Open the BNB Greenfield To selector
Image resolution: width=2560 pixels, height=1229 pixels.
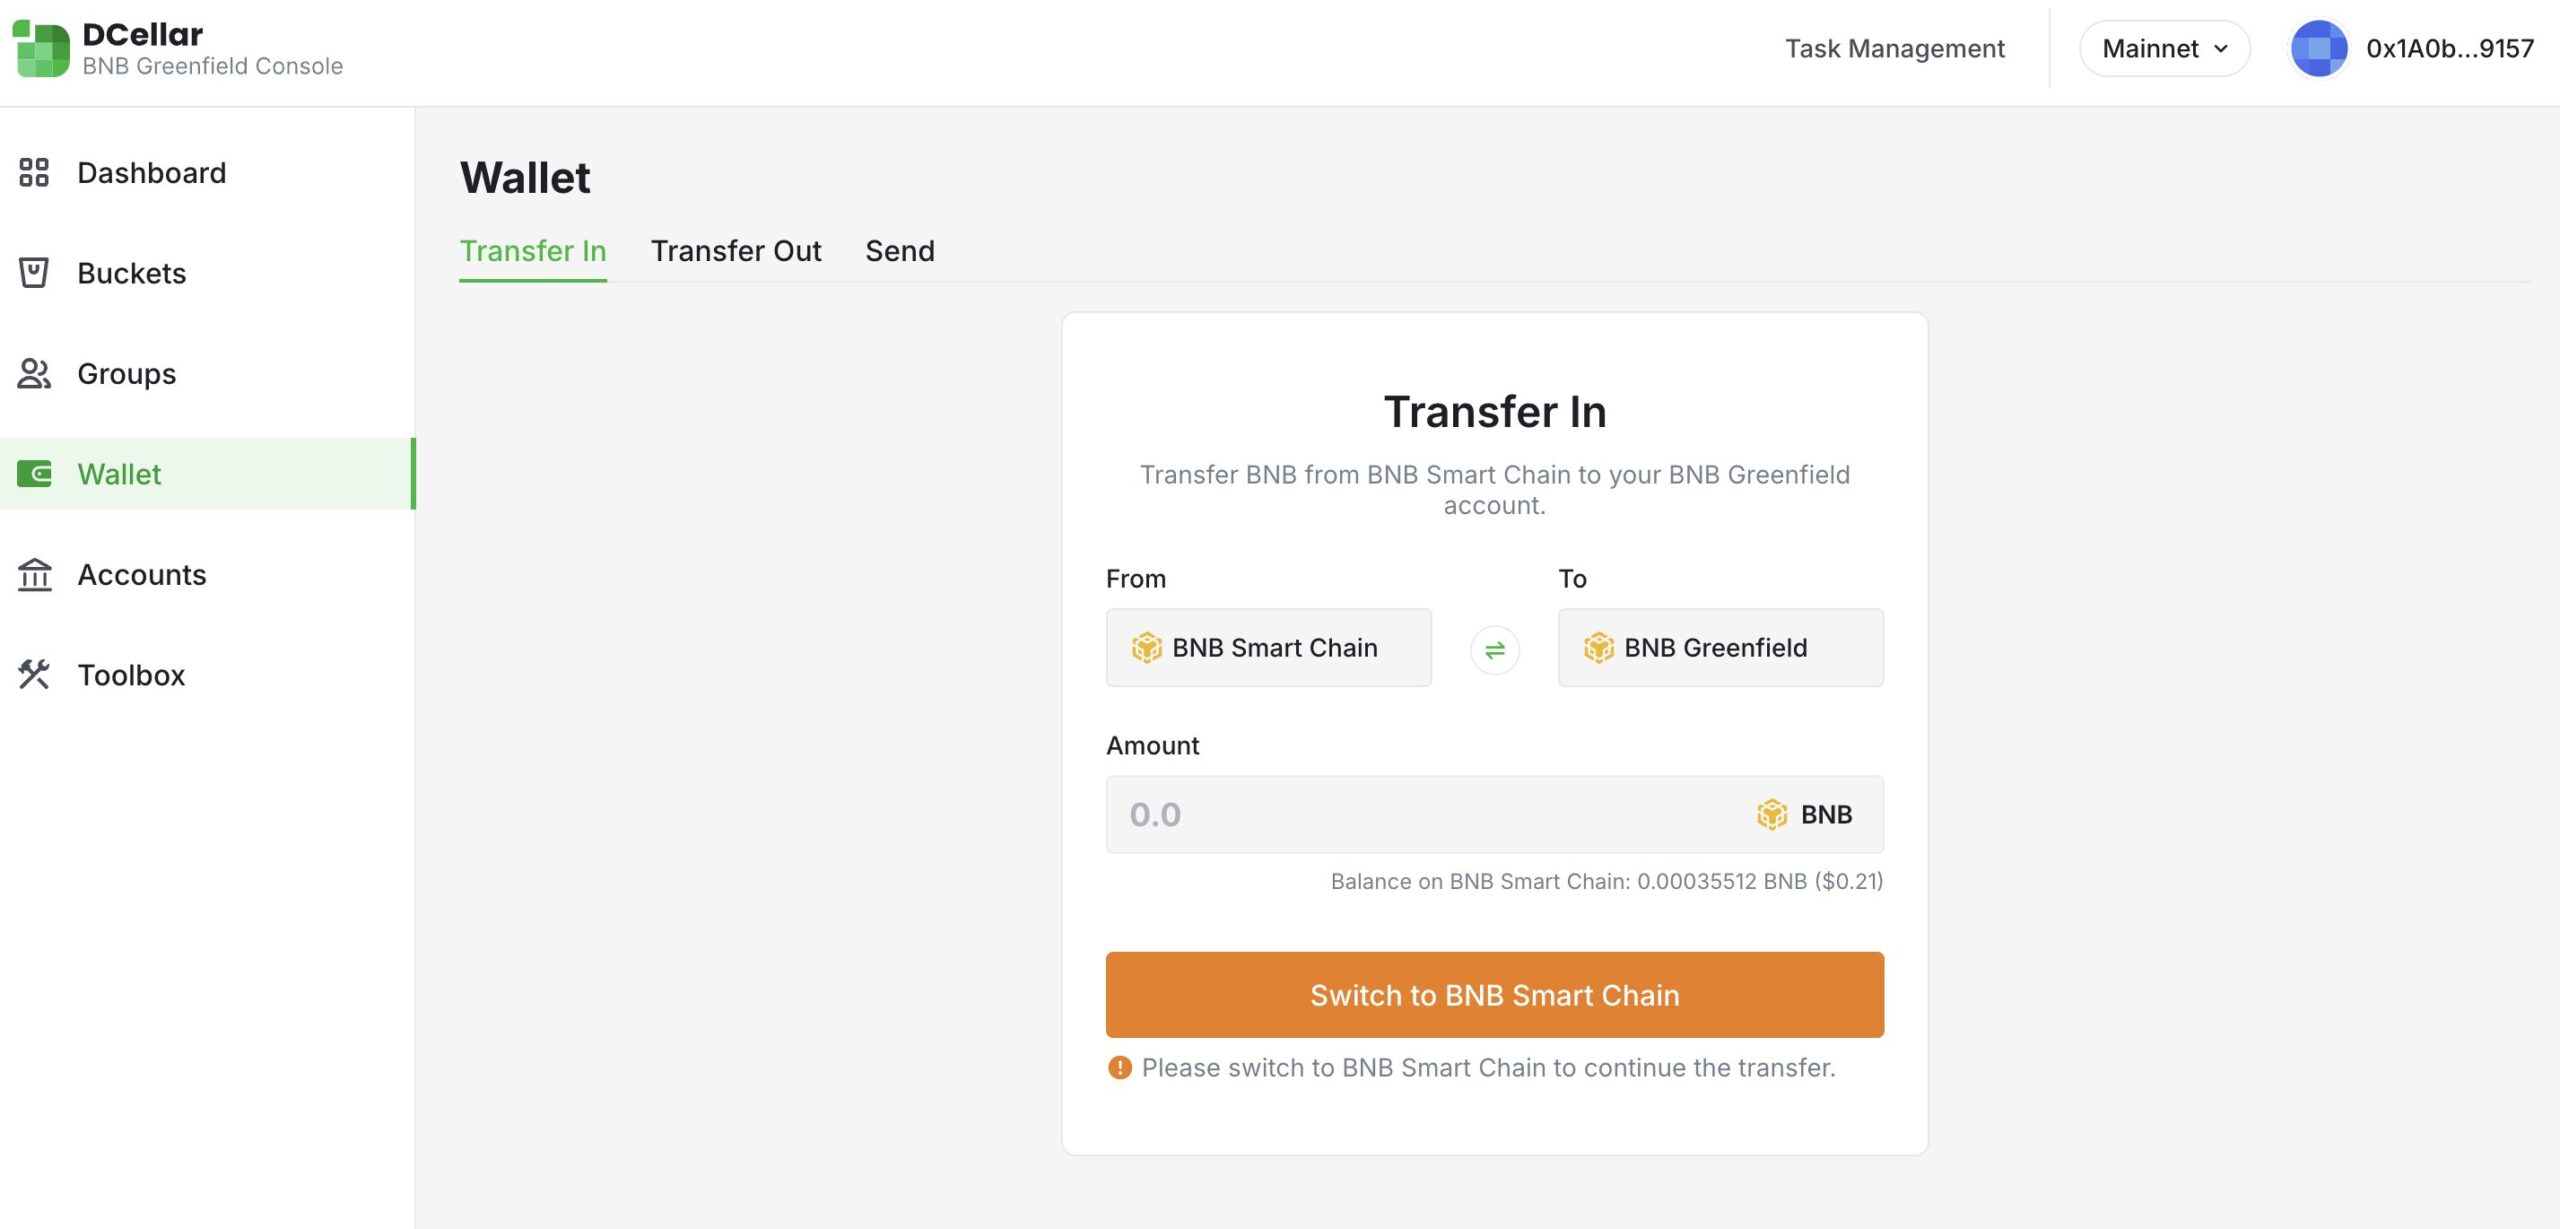pyautogui.click(x=1720, y=647)
